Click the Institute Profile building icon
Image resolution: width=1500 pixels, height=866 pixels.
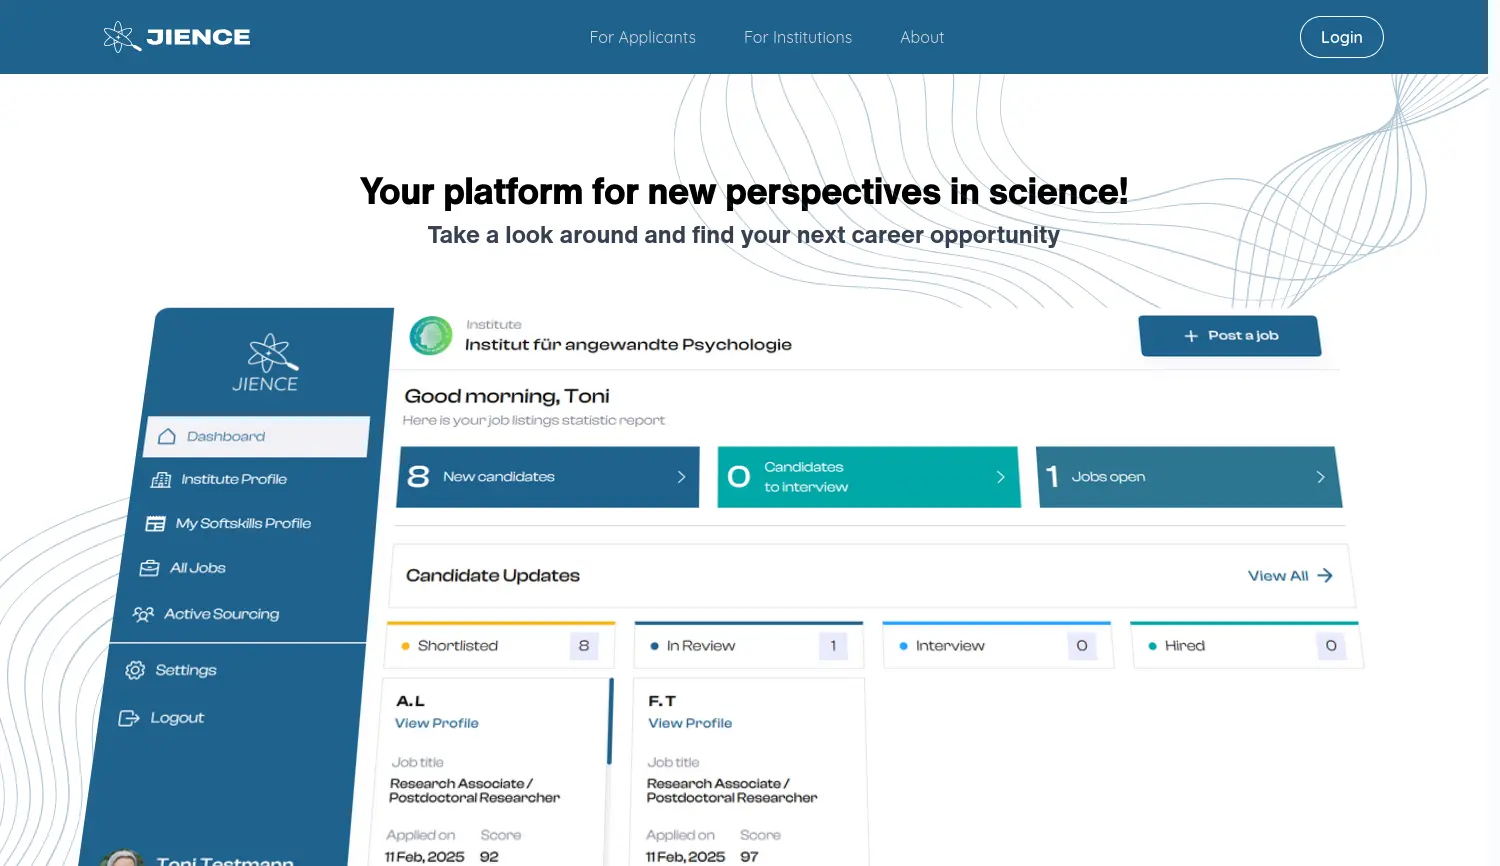point(161,480)
